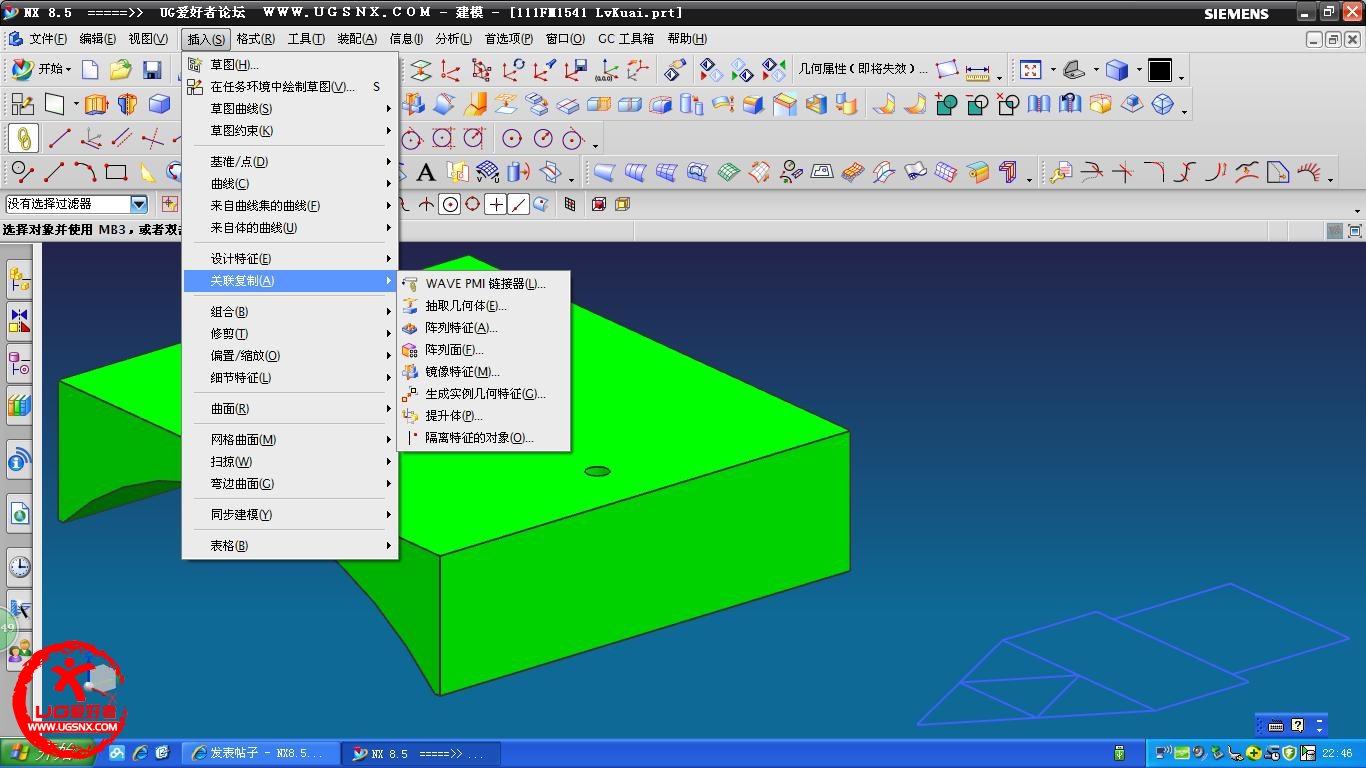This screenshot has height=768, width=1366.
Task: Click the NX 8.5 taskbar button
Action: 420,754
